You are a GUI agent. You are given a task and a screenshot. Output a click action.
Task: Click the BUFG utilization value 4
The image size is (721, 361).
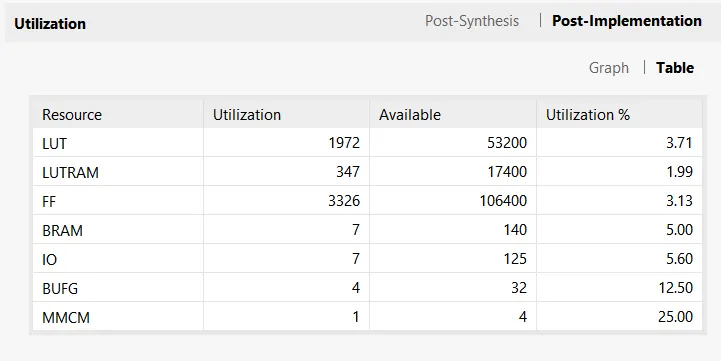[x=355, y=288]
